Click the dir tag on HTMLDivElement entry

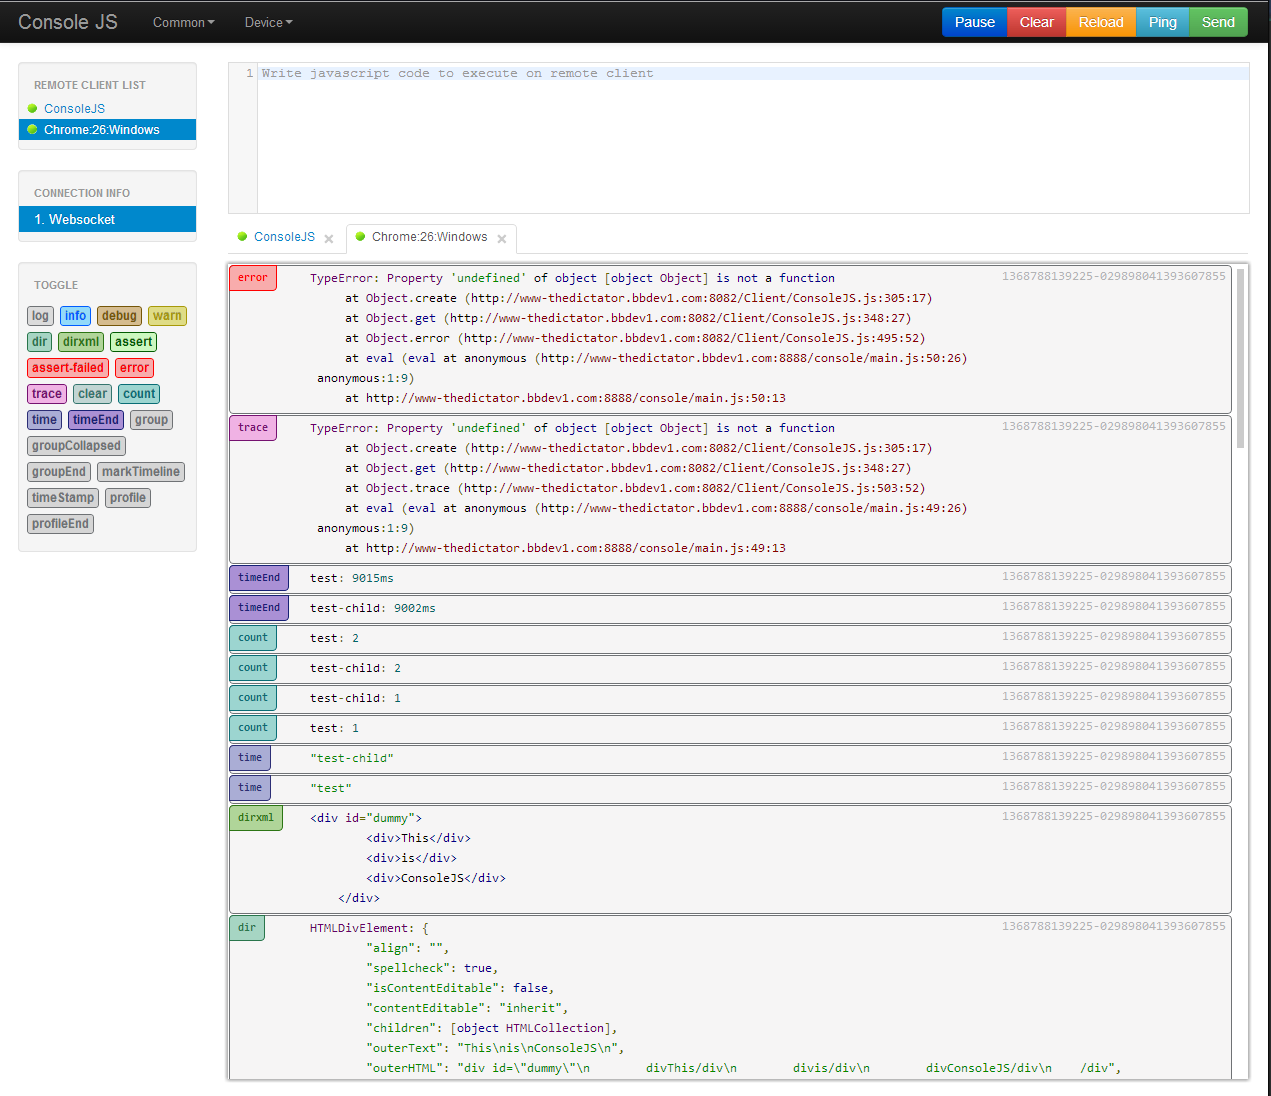(247, 928)
